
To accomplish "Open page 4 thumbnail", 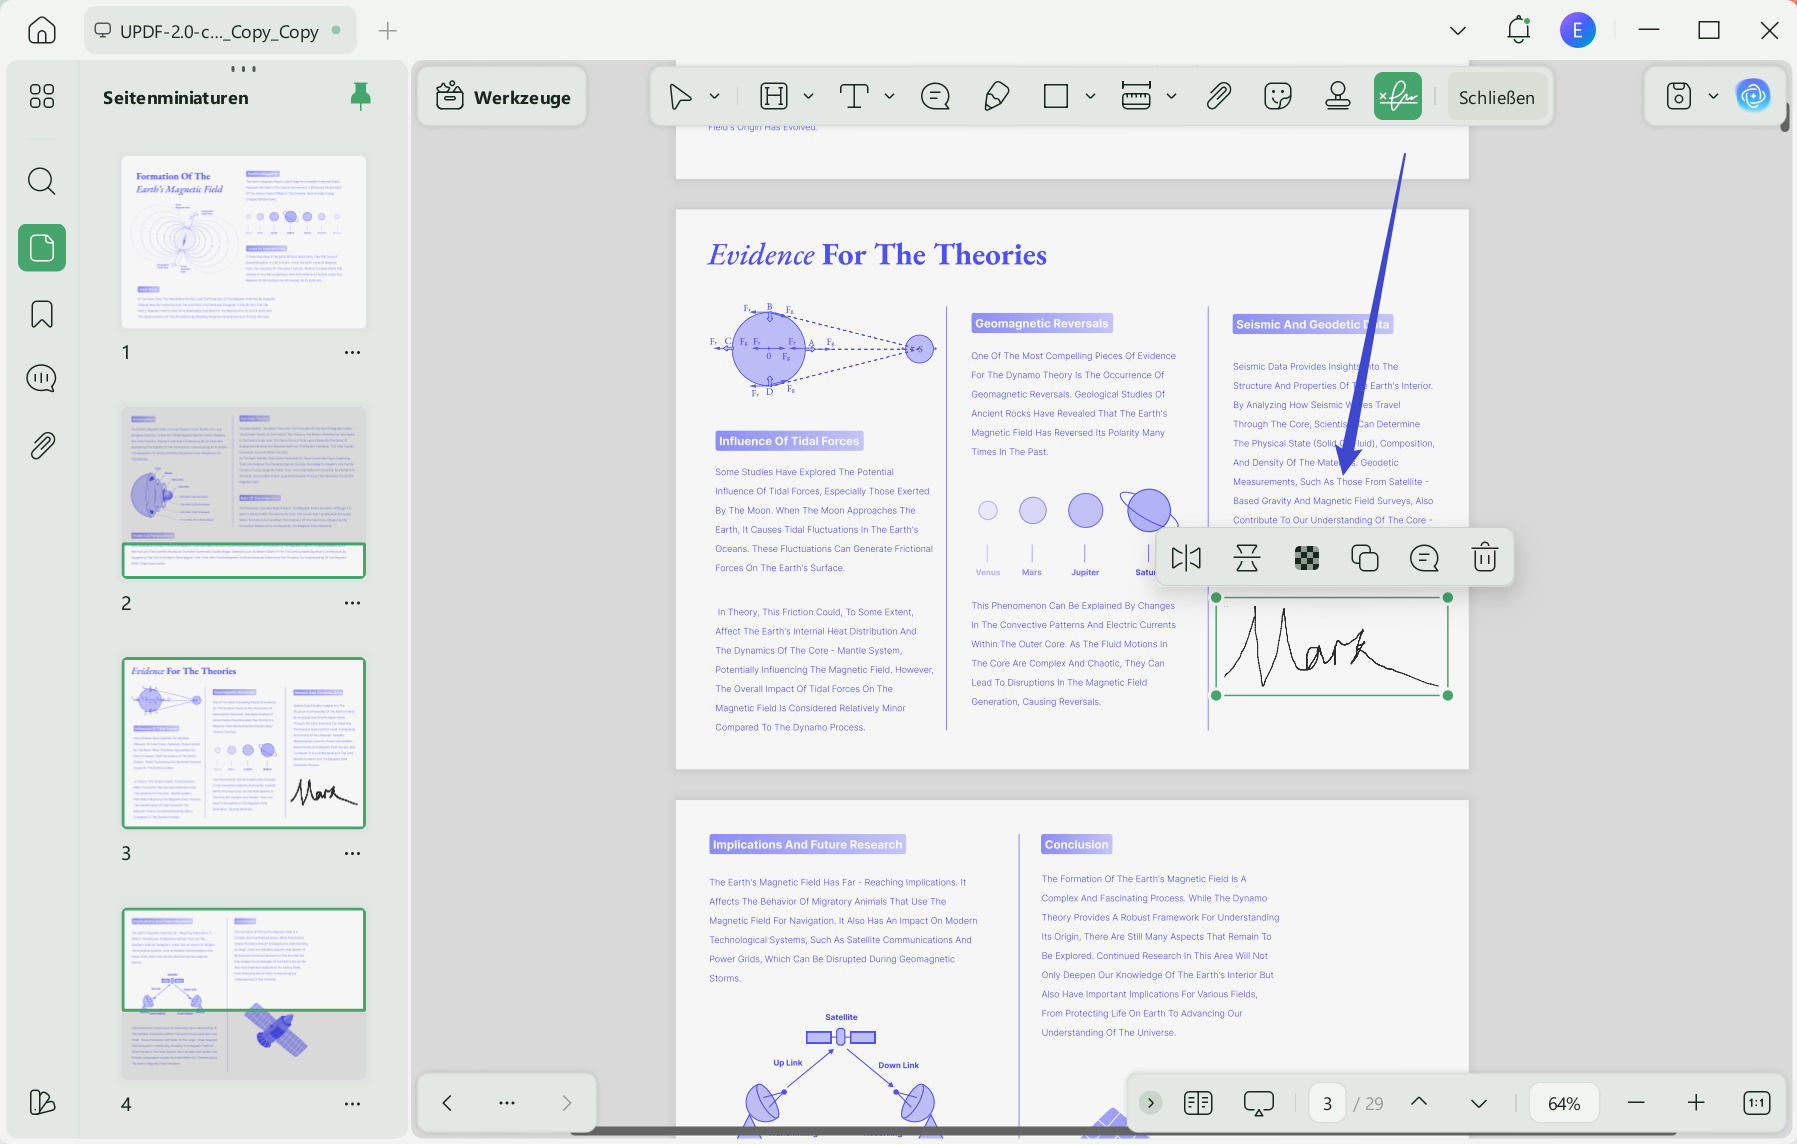I will (x=244, y=994).
